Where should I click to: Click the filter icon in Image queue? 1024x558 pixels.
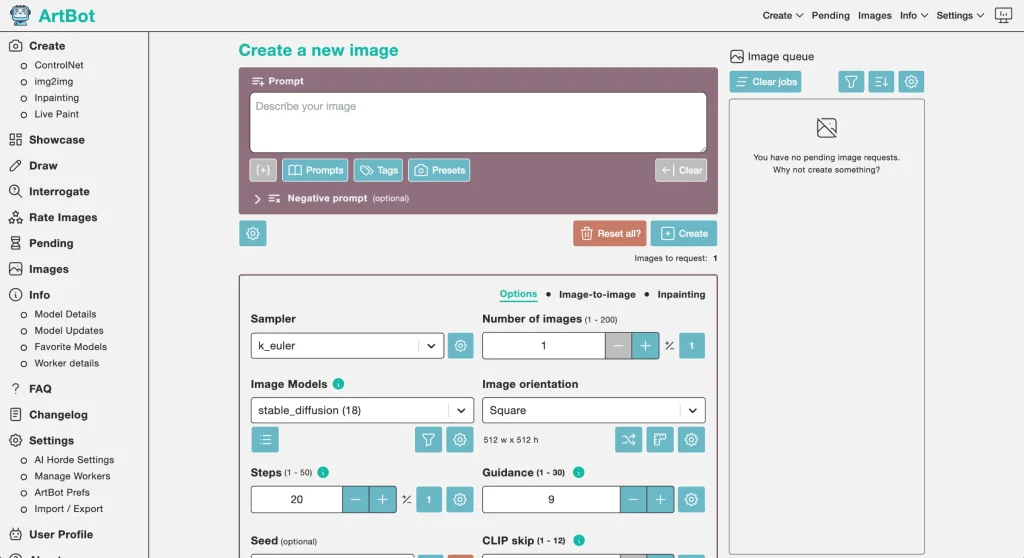tap(851, 82)
